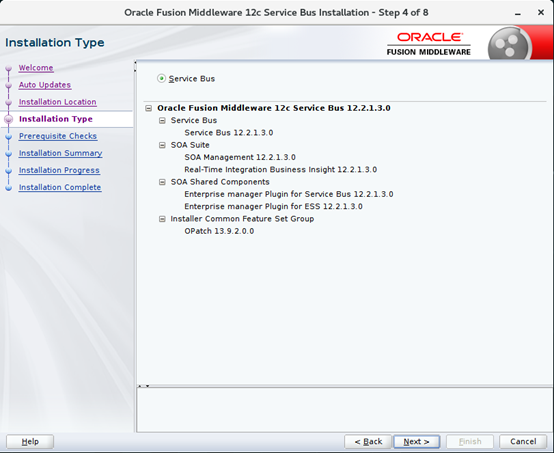Image resolution: width=554 pixels, height=453 pixels.
Task: Click the Installation Summary step bullet
Action: [x=9, y=153]
